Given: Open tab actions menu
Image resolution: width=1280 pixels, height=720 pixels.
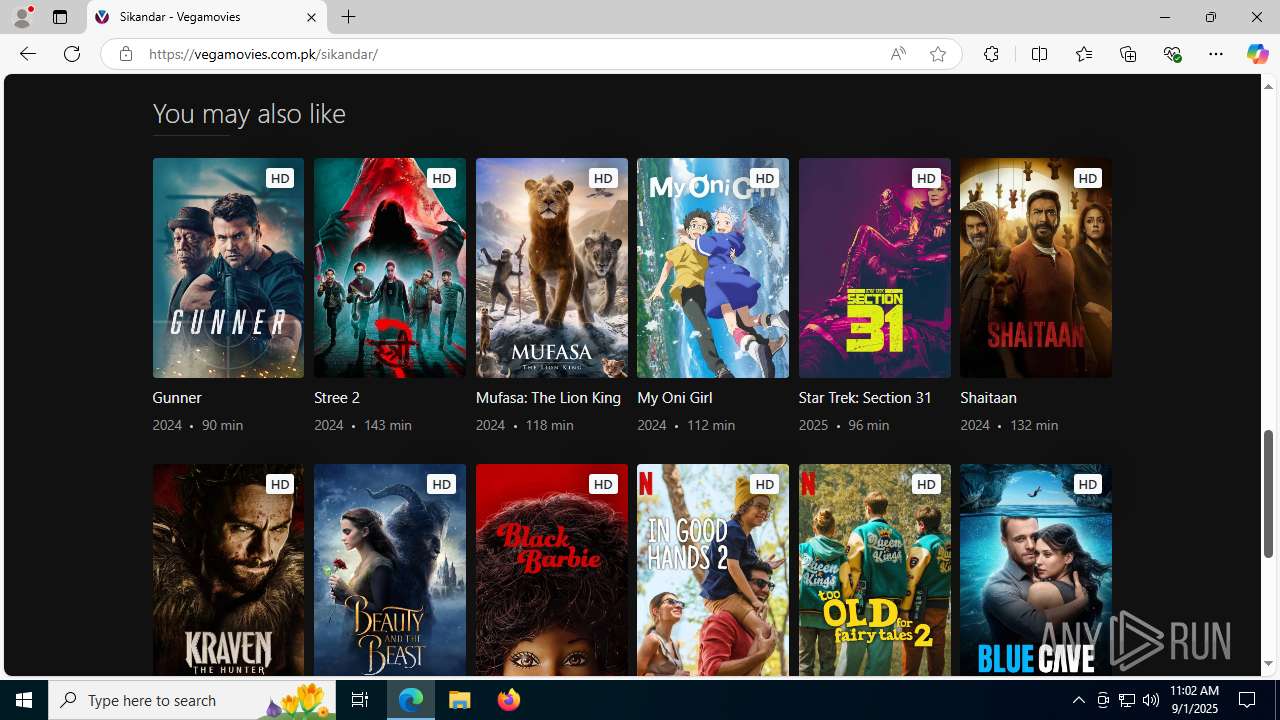Looking at the screenshot, I should tap(60, 17).
